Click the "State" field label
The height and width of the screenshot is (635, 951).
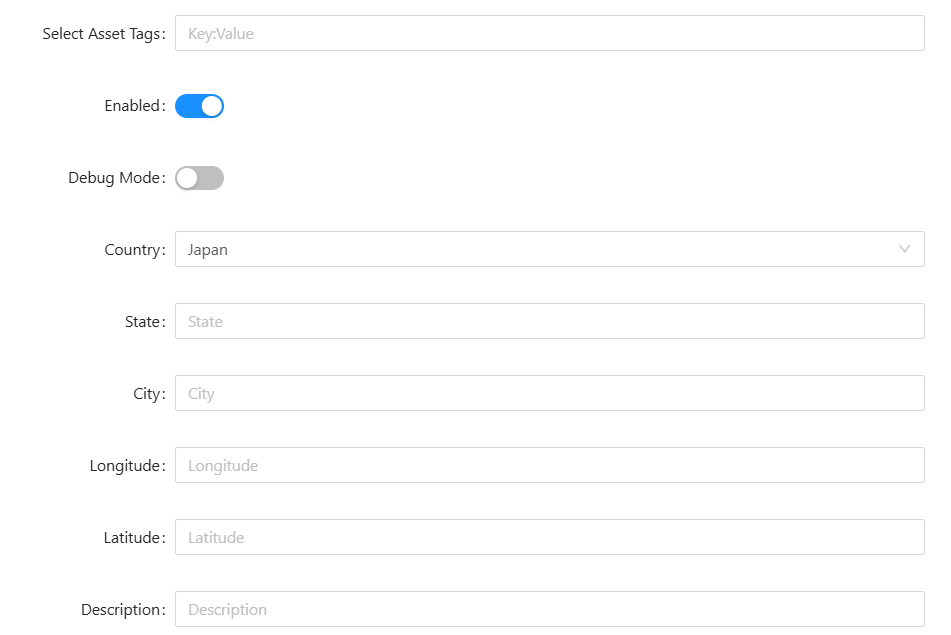point(141,322)
